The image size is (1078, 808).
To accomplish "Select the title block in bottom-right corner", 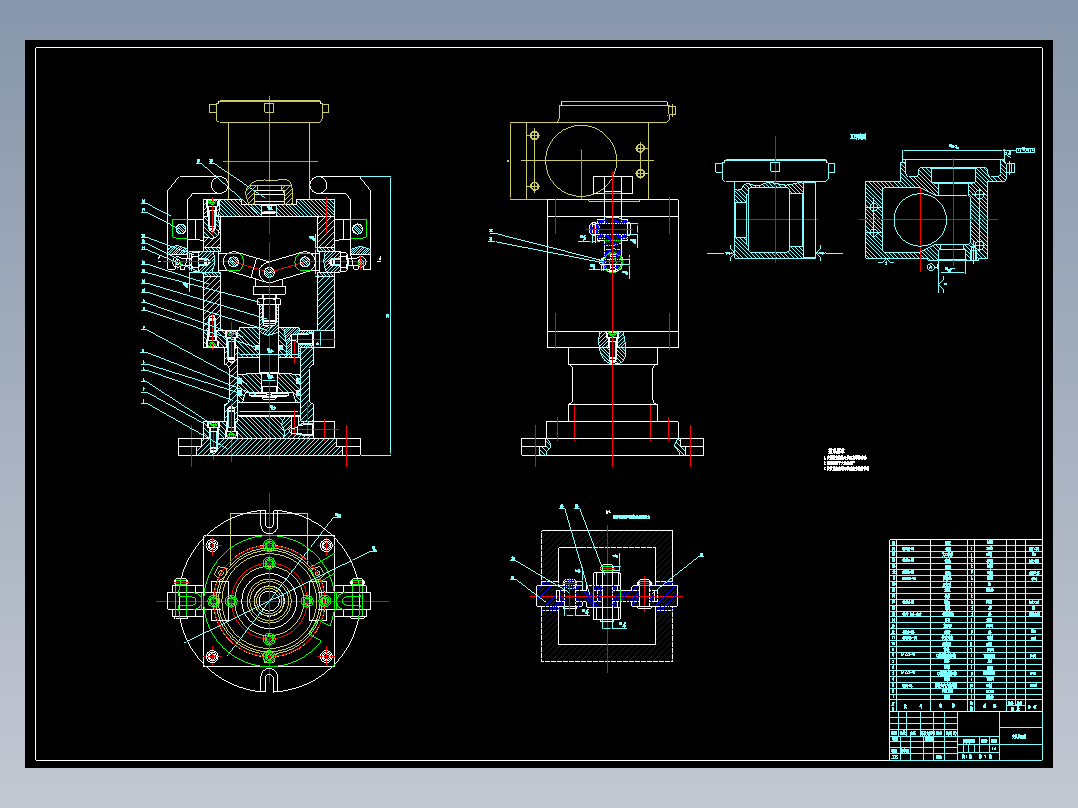I will (966, 736).
